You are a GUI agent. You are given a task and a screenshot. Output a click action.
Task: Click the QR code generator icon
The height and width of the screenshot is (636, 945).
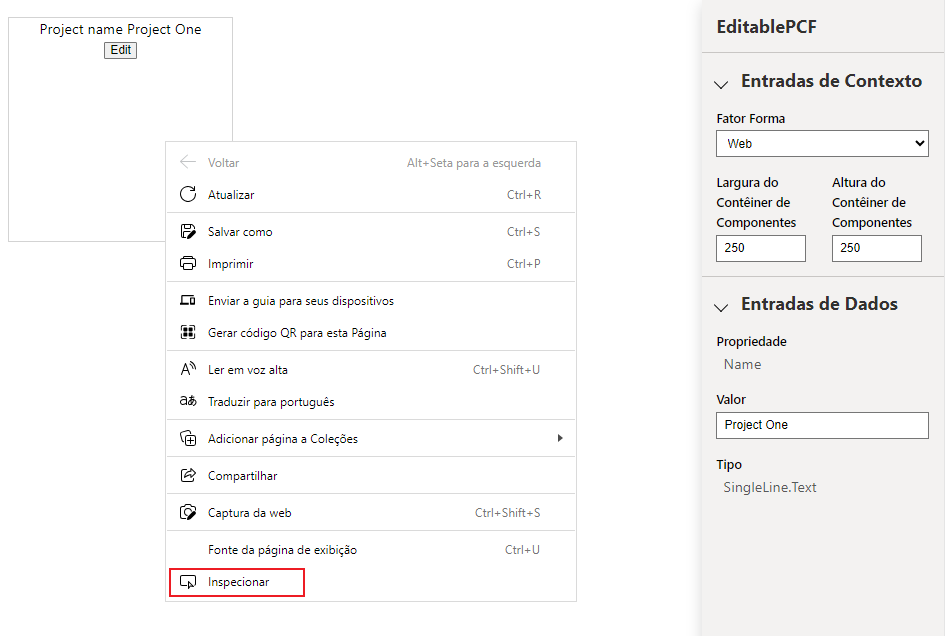[x=188, y=332]
